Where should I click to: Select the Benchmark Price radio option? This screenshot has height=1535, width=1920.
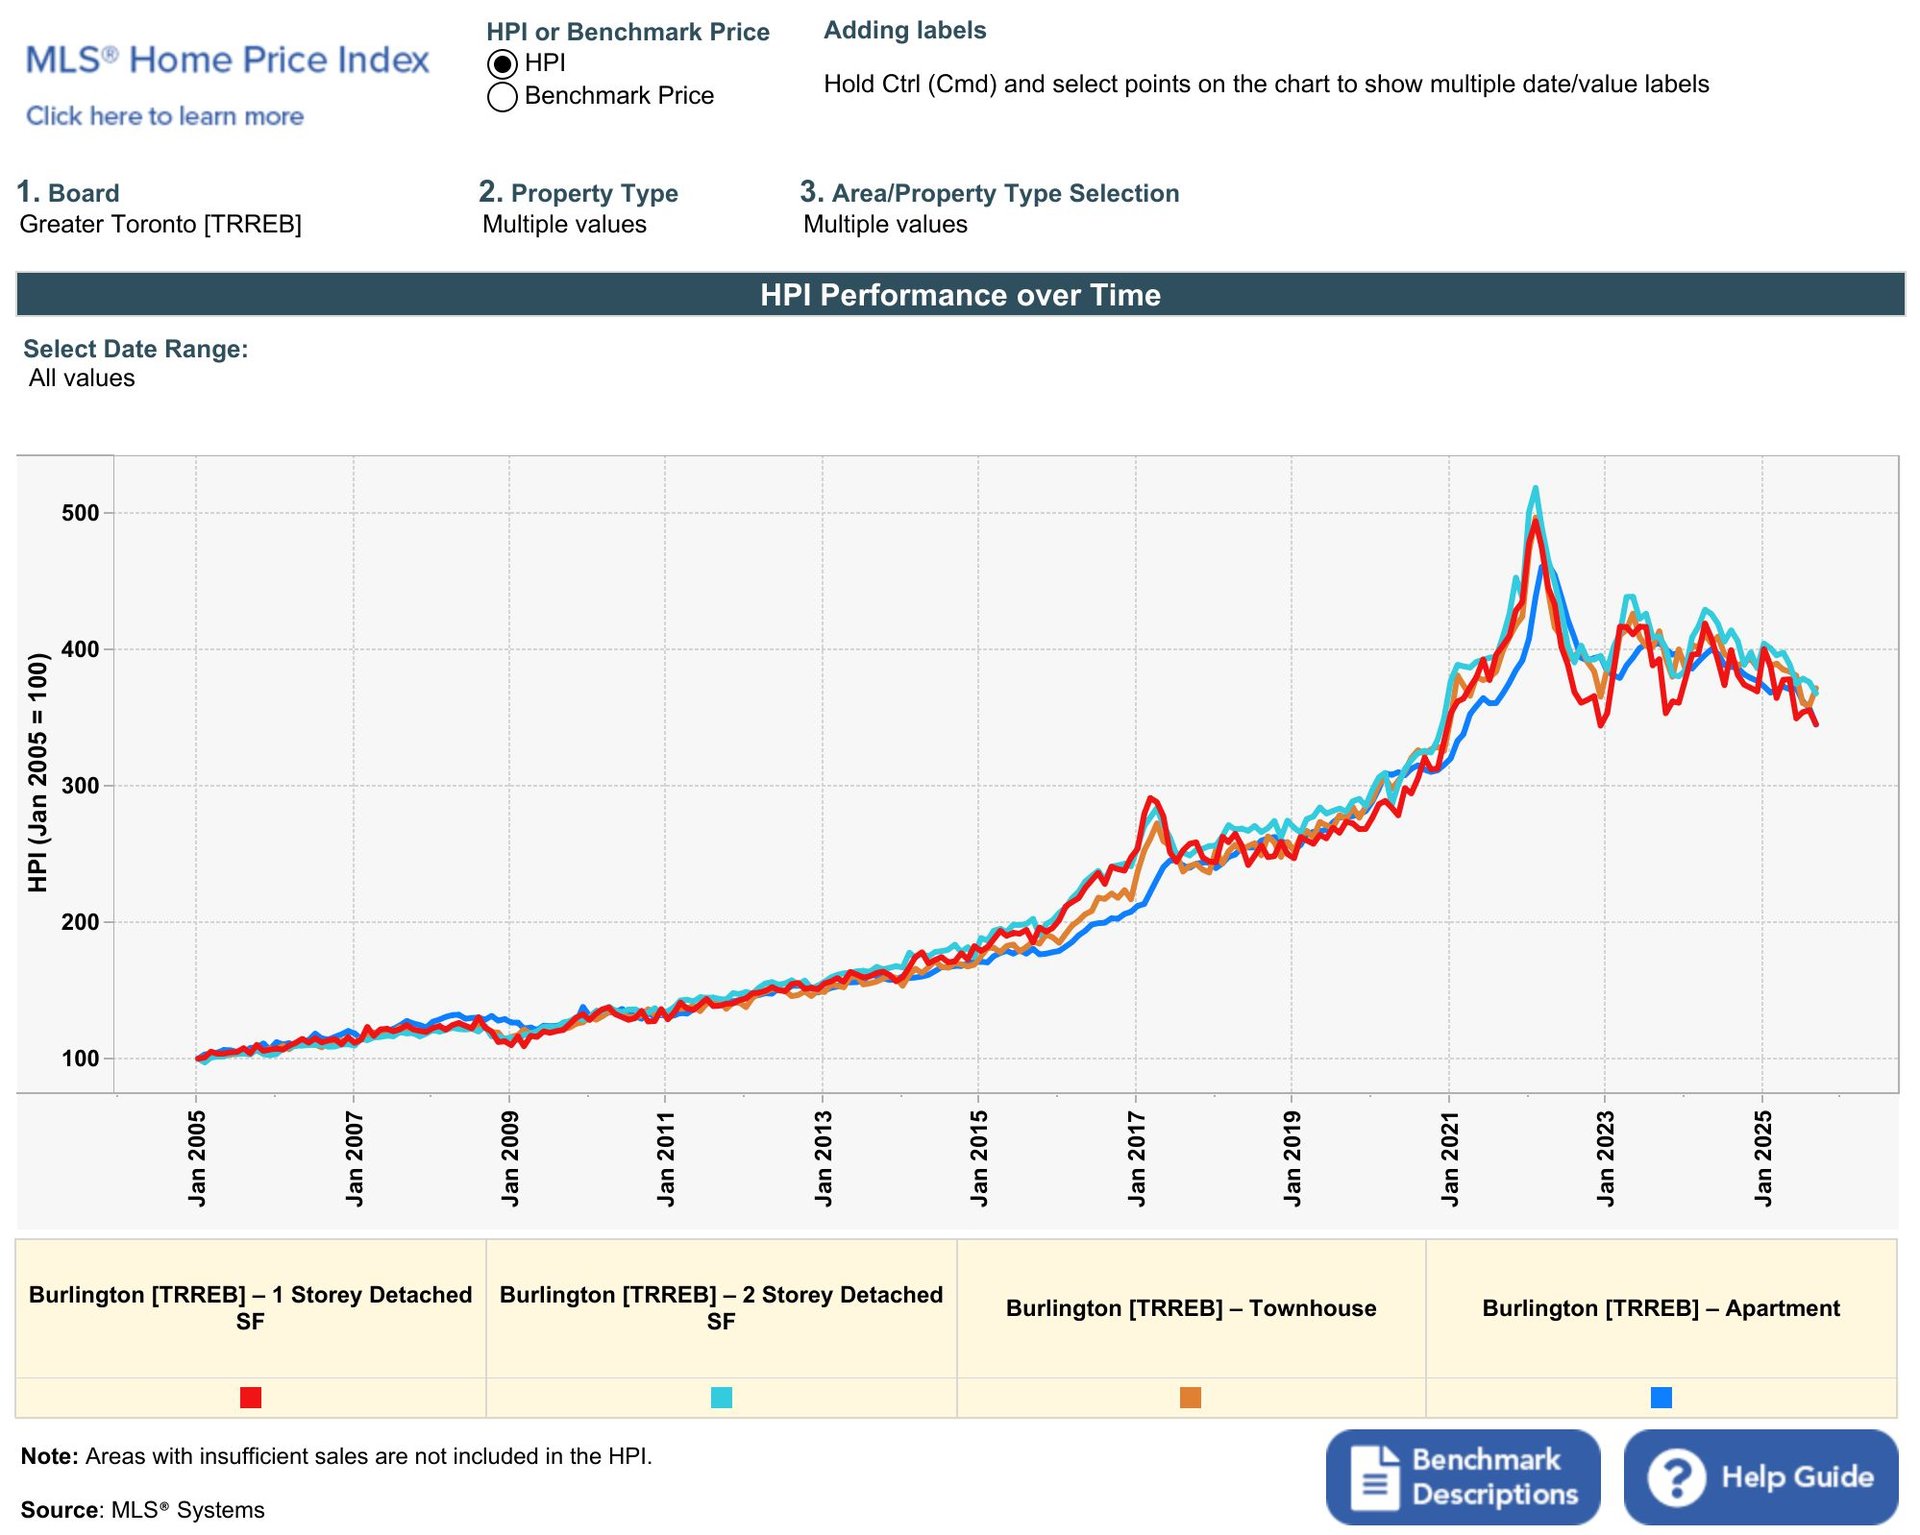click(x=502, y=97)
